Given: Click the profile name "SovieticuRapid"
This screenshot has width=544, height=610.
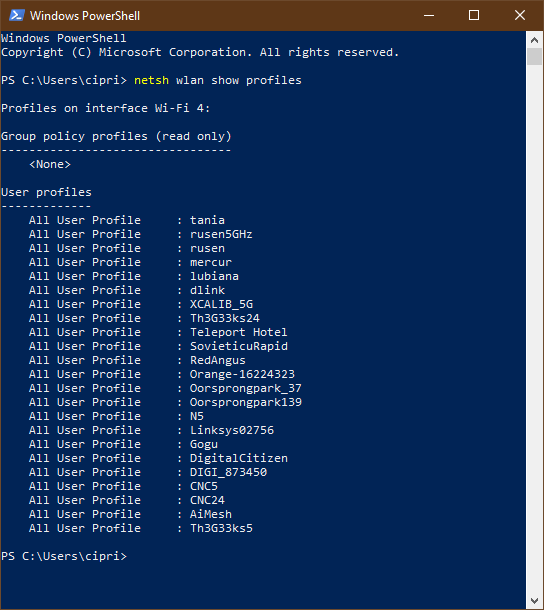Looking at the screenshot, I should [239, 346].
